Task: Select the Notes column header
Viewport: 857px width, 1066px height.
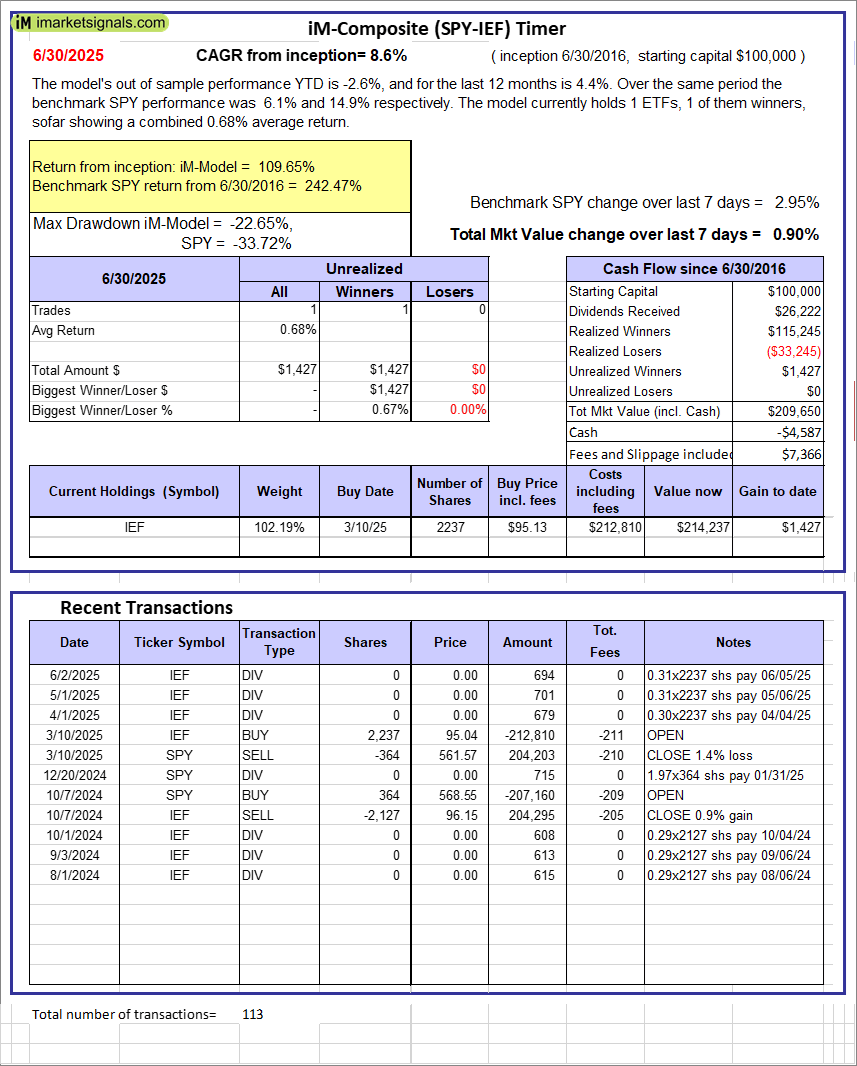Action: coord(733,642)
